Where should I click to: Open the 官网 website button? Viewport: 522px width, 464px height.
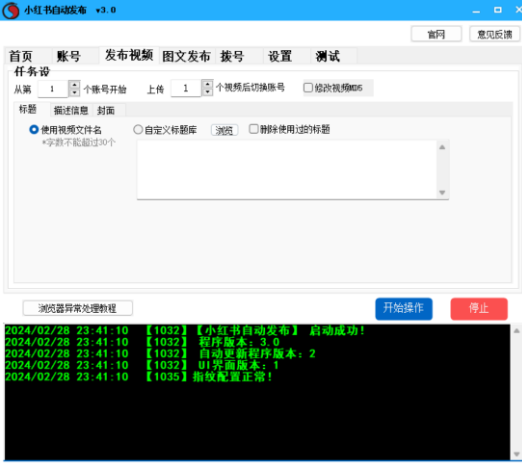pos(436,34)
